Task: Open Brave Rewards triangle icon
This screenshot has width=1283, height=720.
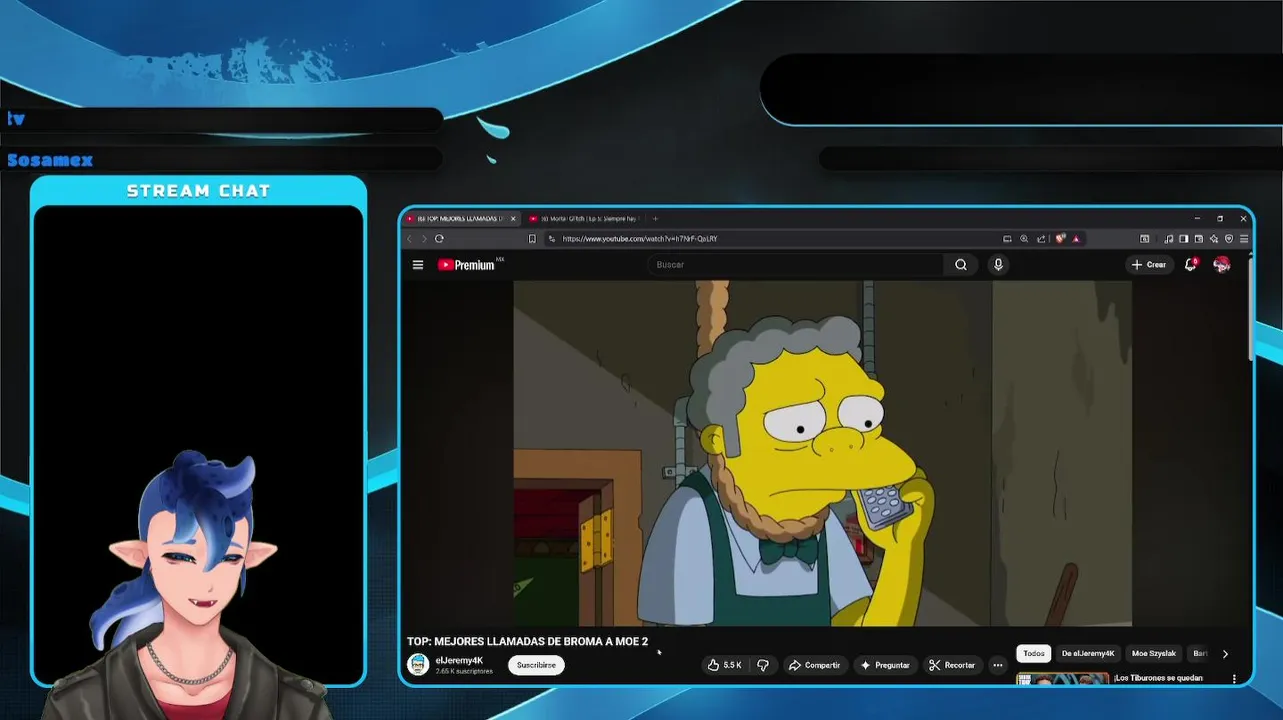Action: (x=1076, y=239)
